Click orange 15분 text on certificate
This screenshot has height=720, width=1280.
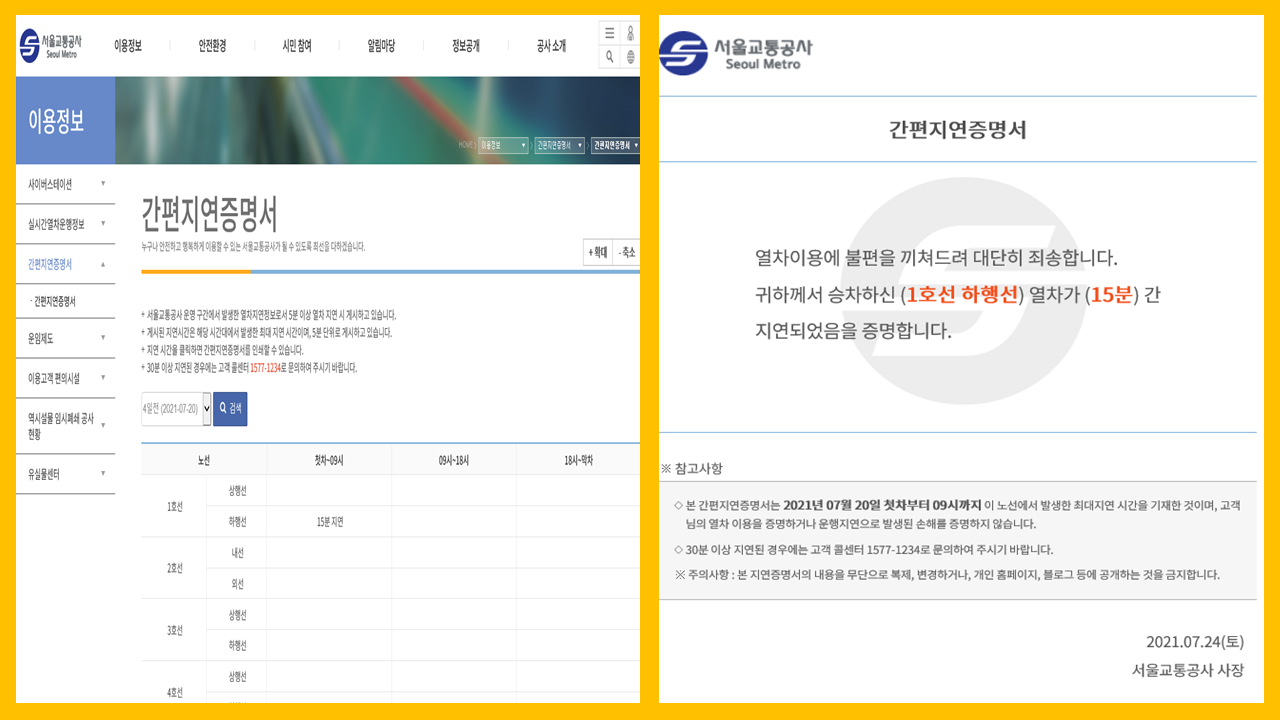[1111, 295]
